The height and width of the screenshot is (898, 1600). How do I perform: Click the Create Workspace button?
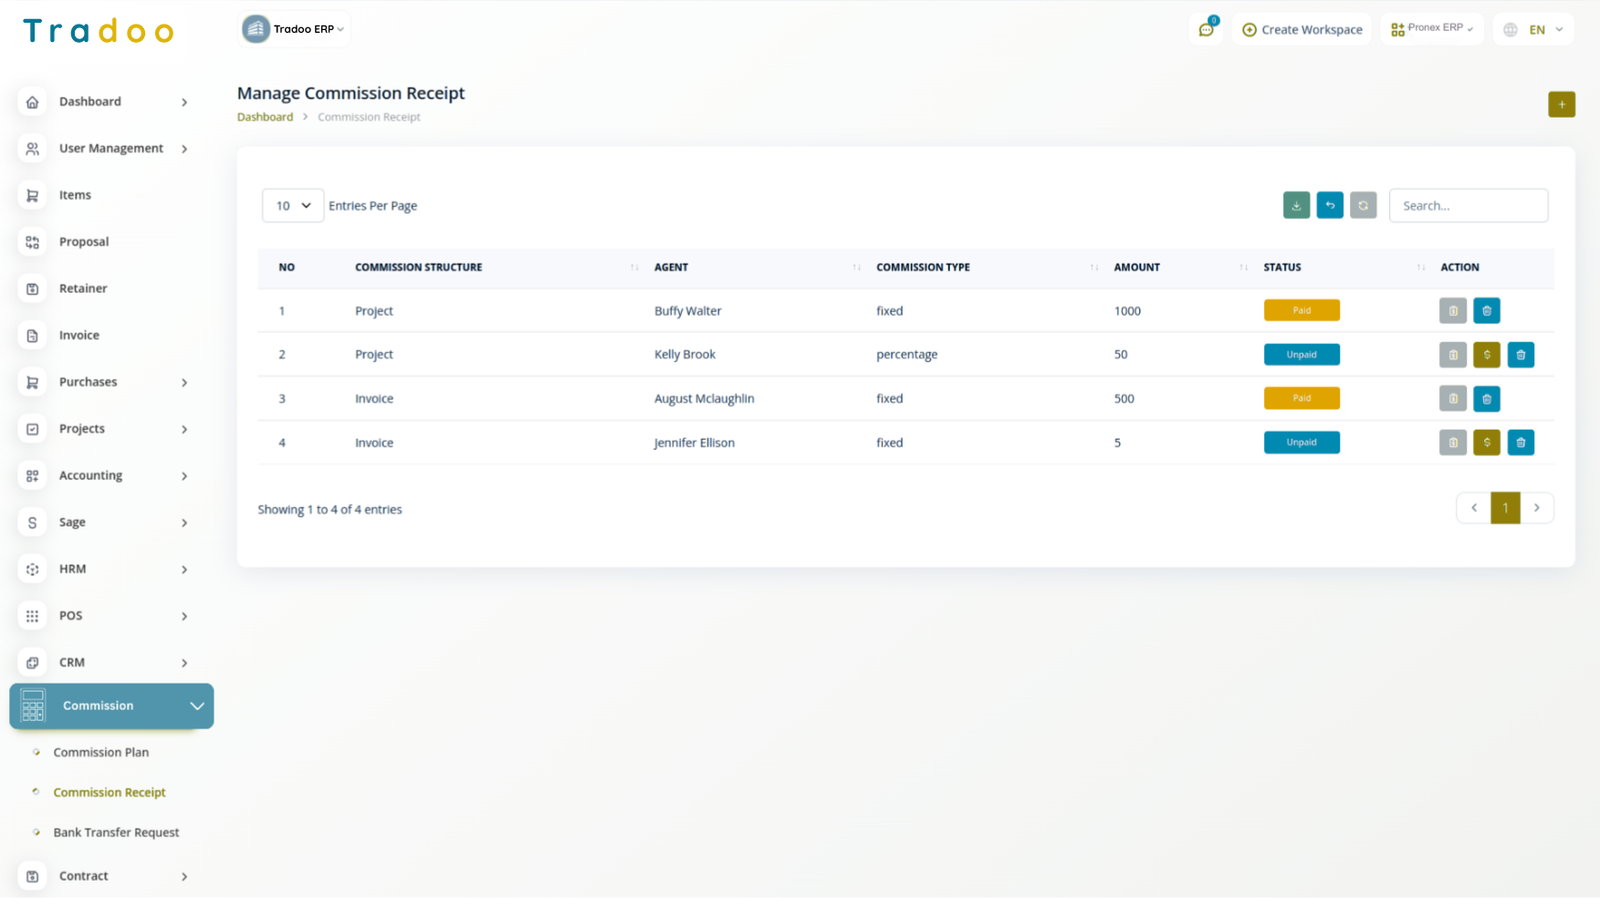(x=1302, y=30)
